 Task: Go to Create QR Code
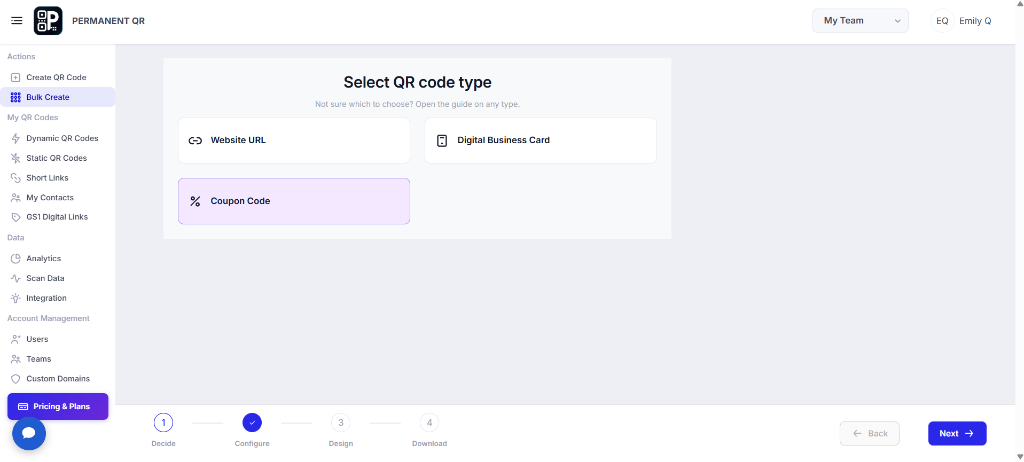[57, 77]
